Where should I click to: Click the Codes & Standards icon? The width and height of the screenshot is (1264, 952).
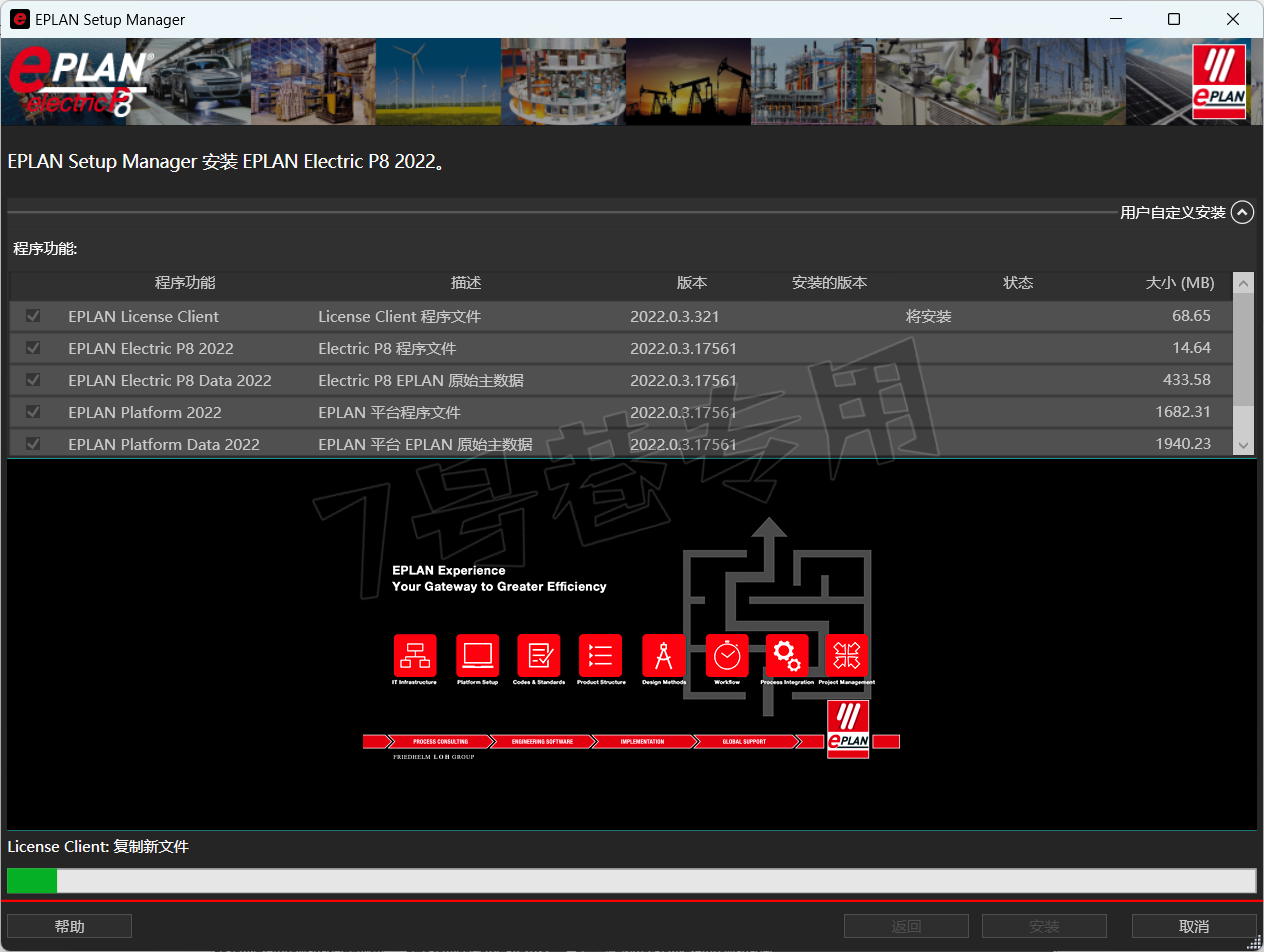click(539, 655)
